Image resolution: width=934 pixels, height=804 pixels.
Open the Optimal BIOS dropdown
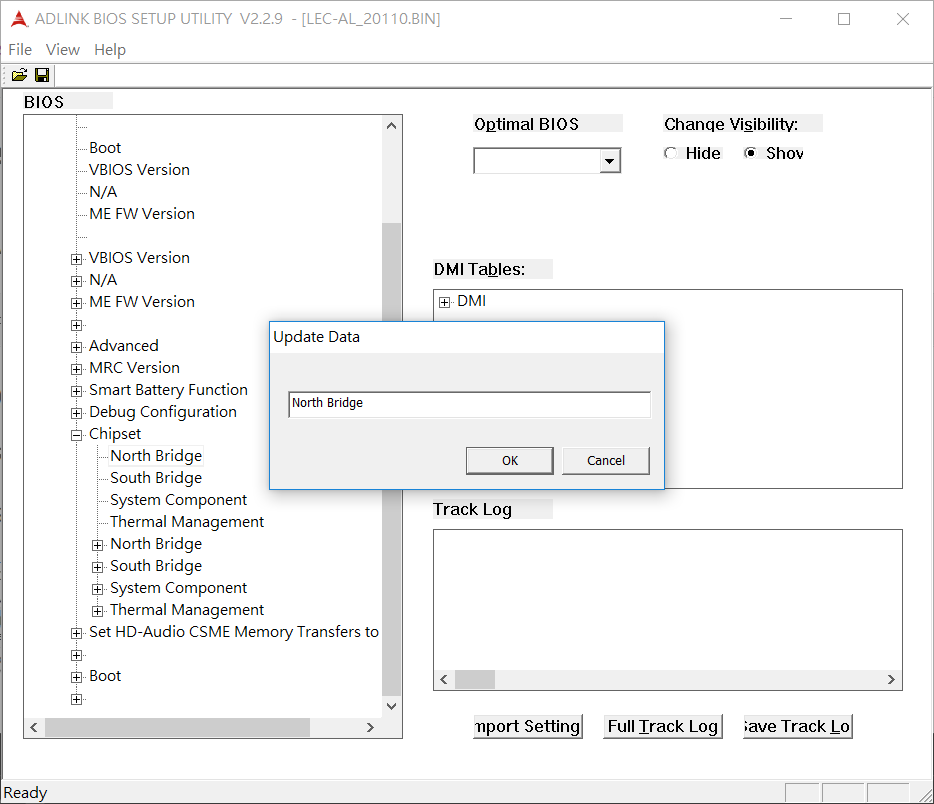coord(609,161)
